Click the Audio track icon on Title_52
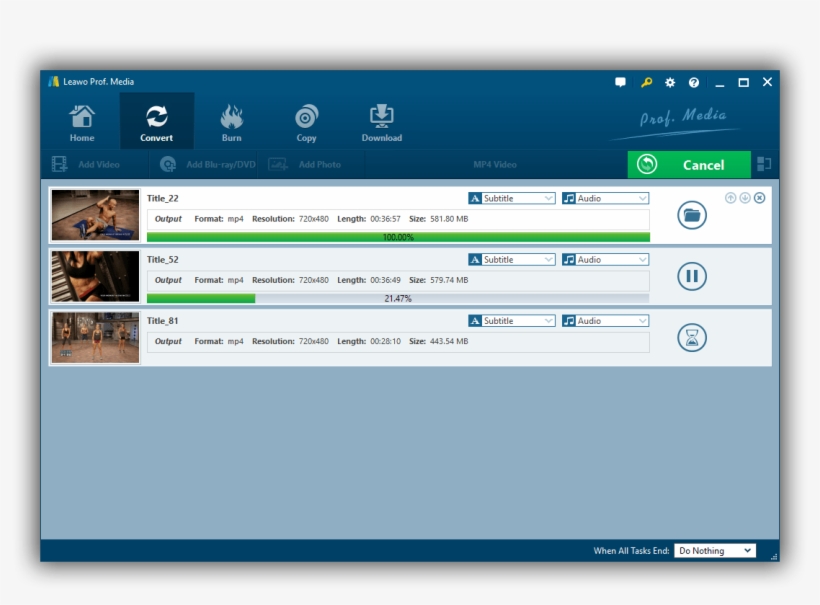Screen dimensions: 820x605 570,259
